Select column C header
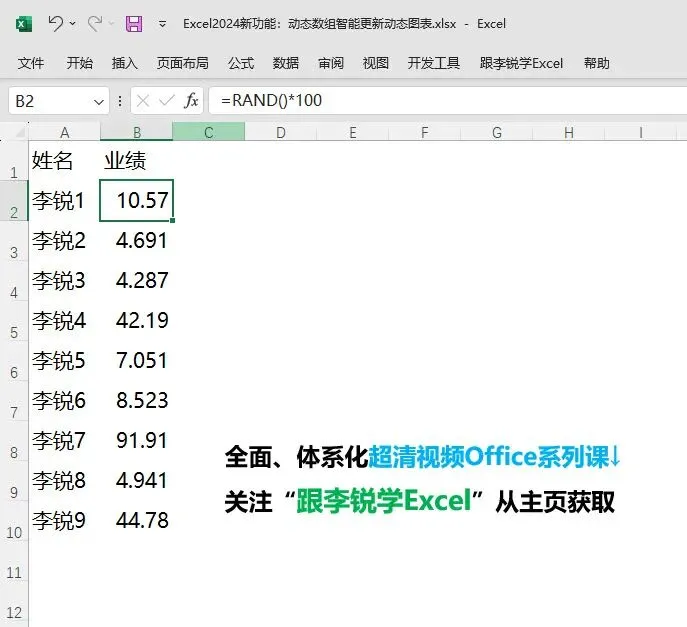The width and height of the screenshot is (687, 627). point(209,132)
